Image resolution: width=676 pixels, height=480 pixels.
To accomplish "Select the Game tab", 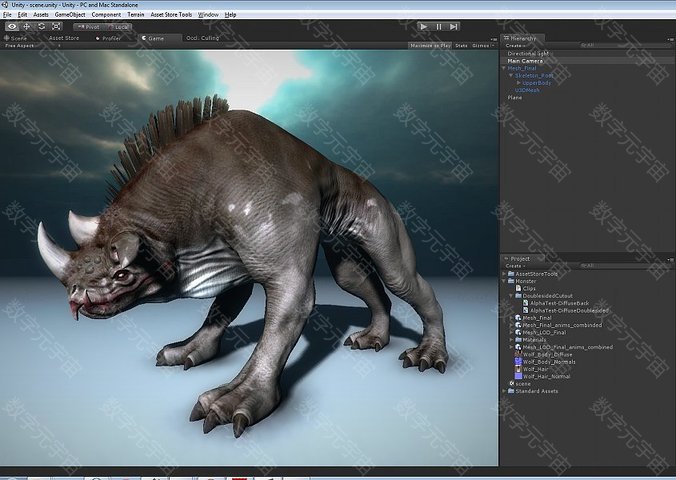I will coord(160,38).
